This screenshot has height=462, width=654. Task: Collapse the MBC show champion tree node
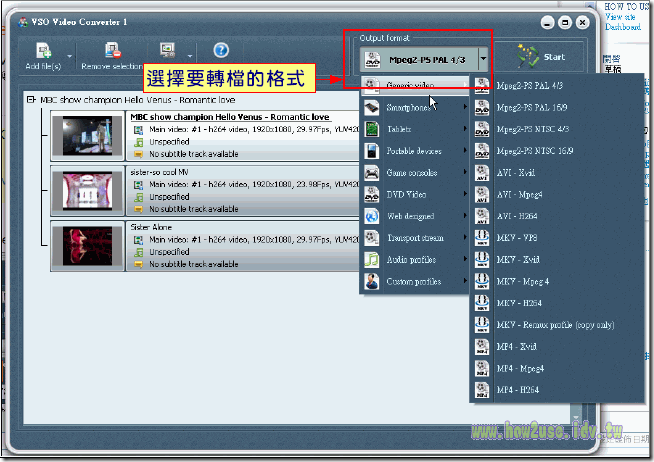pyautogui.click(x=31, y=100)
